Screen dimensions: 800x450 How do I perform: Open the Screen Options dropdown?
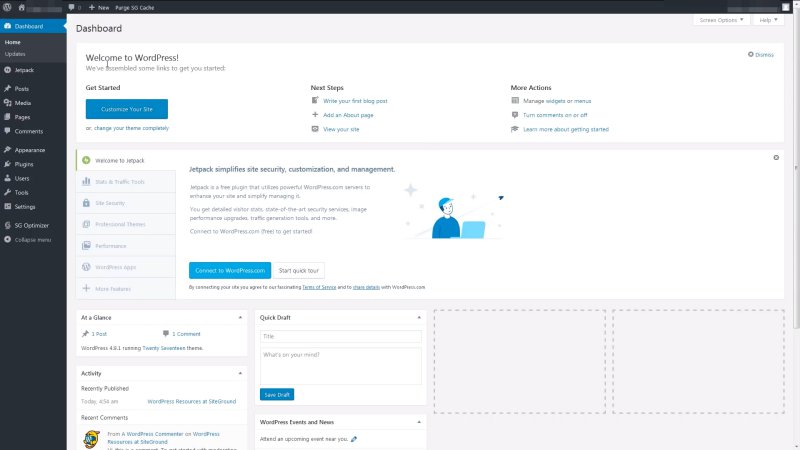[721, 20]
